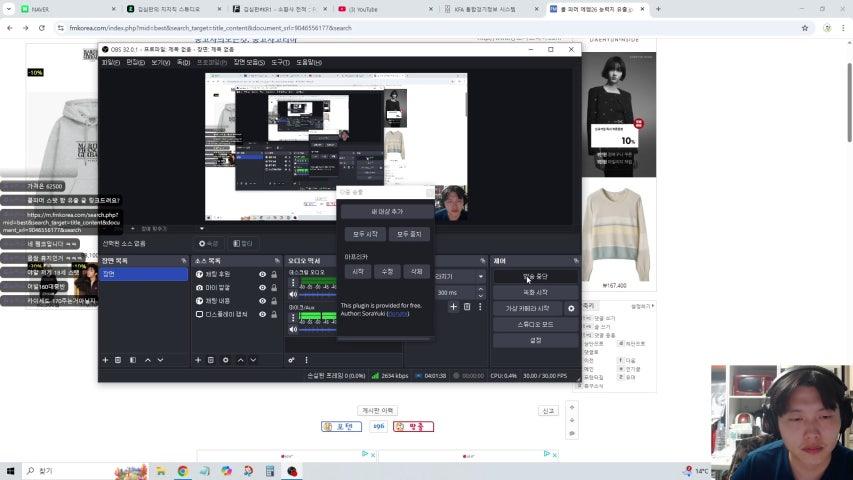Click the OBS icon in Windows taskbar

click(292, 471)
